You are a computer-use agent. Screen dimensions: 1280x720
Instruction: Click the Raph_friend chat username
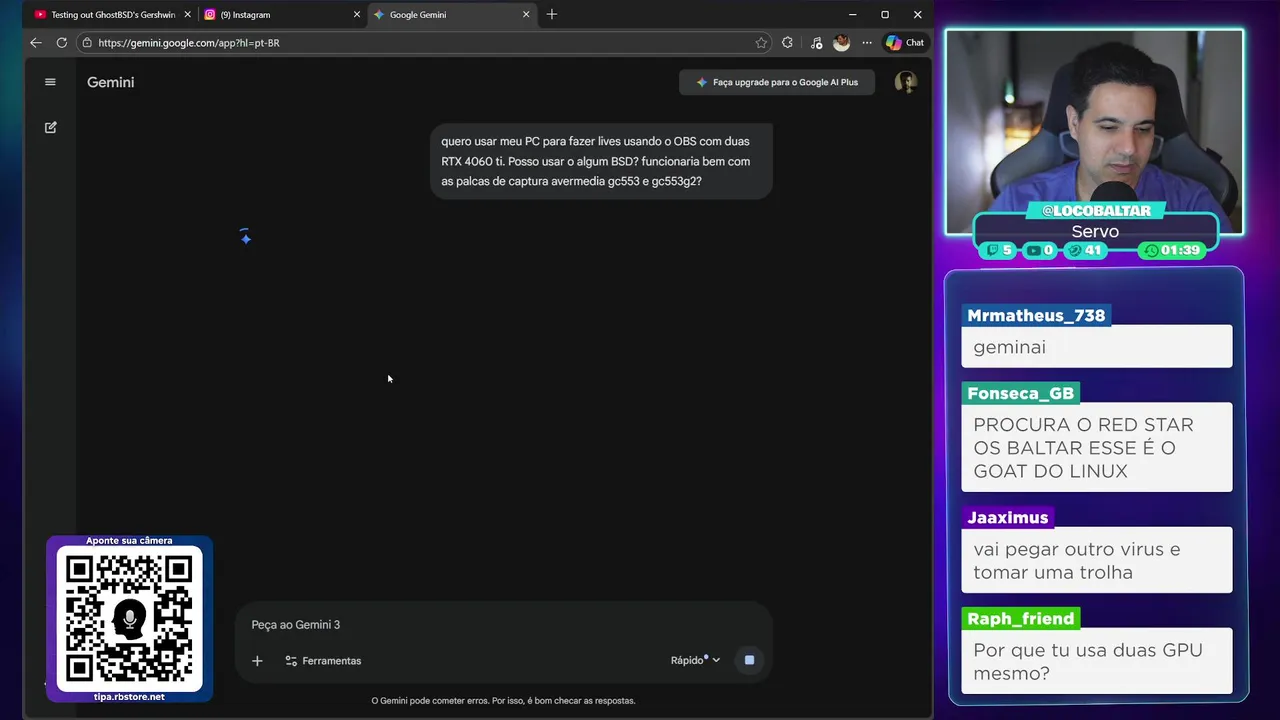[1020, 618]
